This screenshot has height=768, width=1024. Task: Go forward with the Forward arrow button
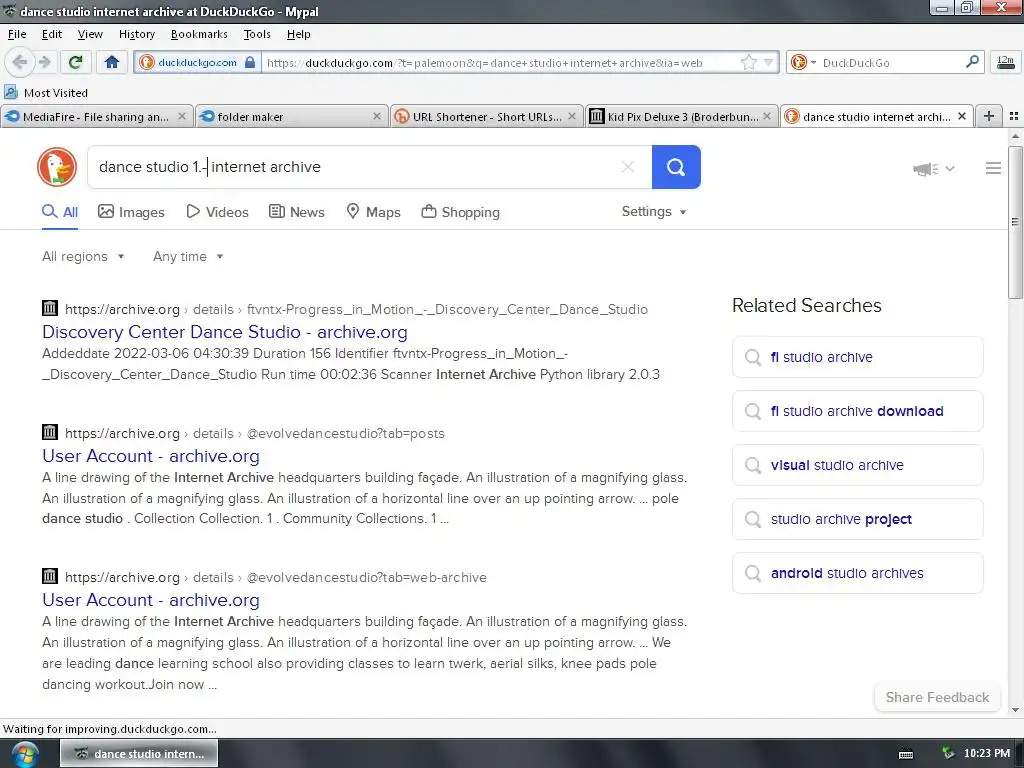[44, 62]
